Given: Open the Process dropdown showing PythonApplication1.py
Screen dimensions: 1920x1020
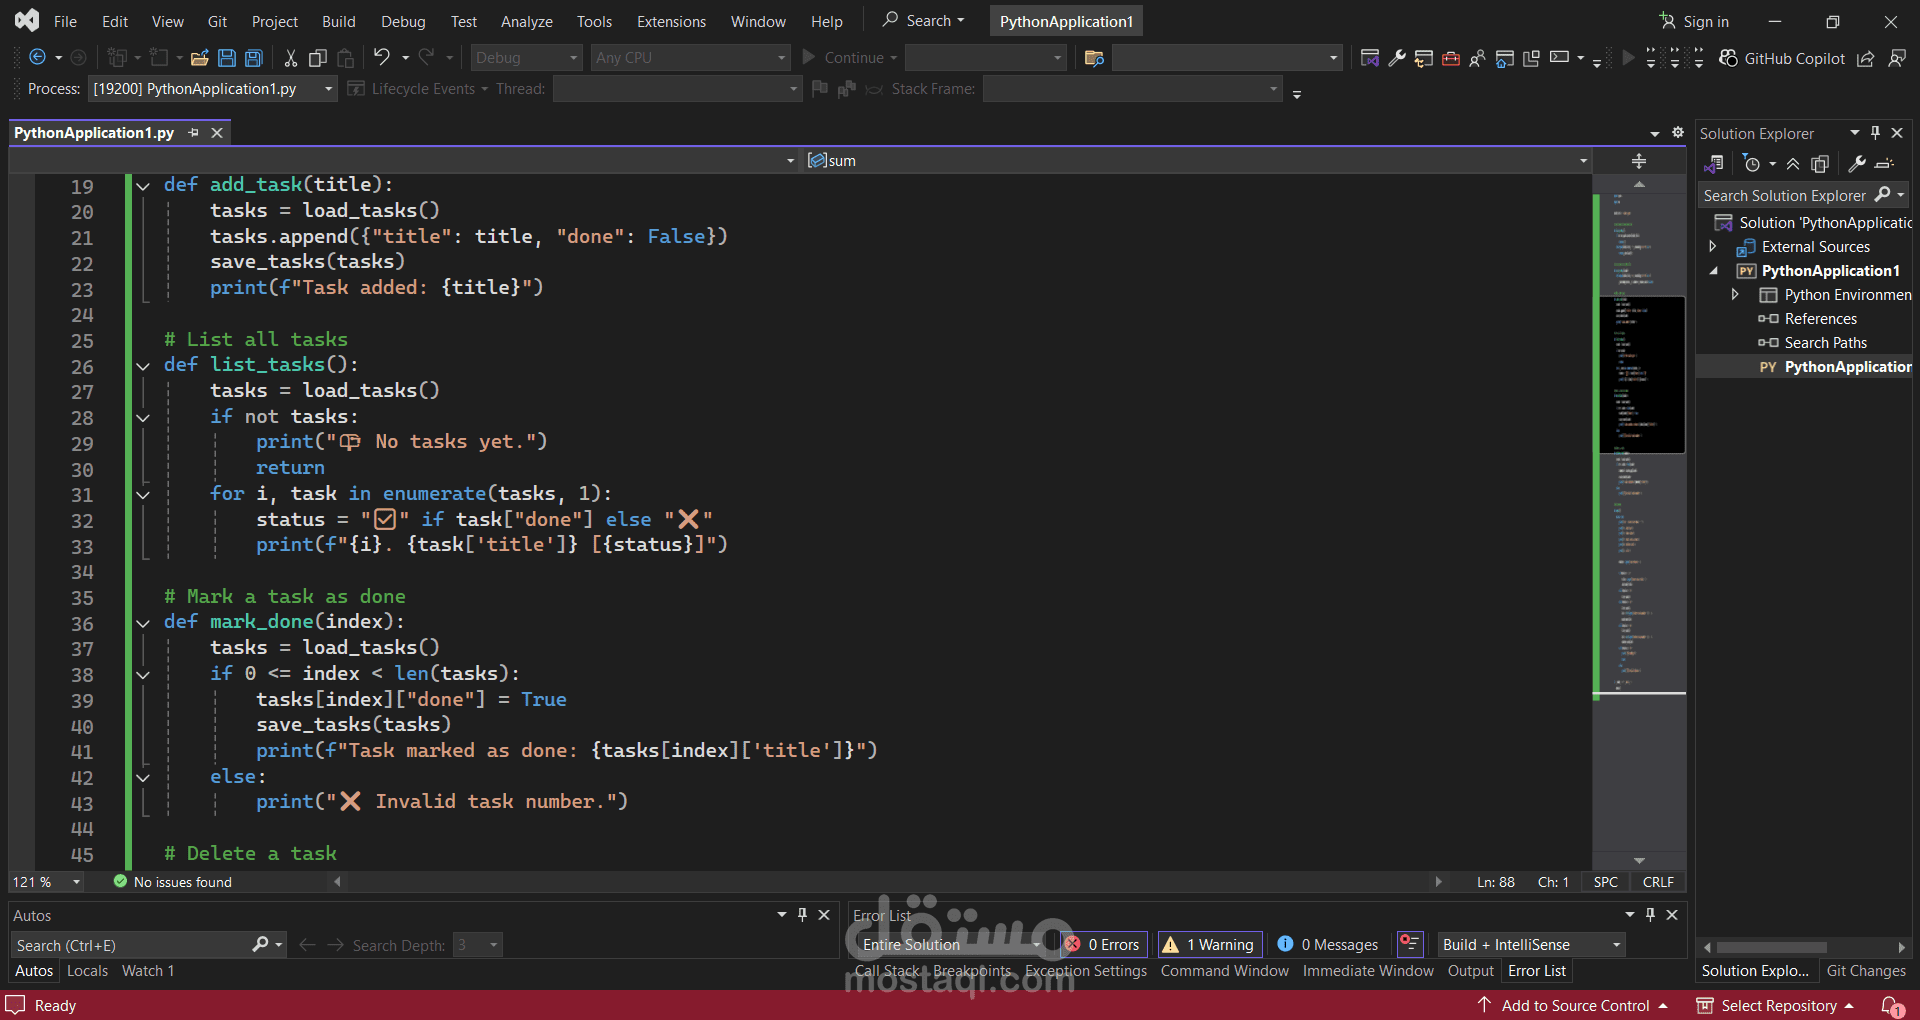Looking at the screenshot, I should pyautogui.click(x=212, y=89).
